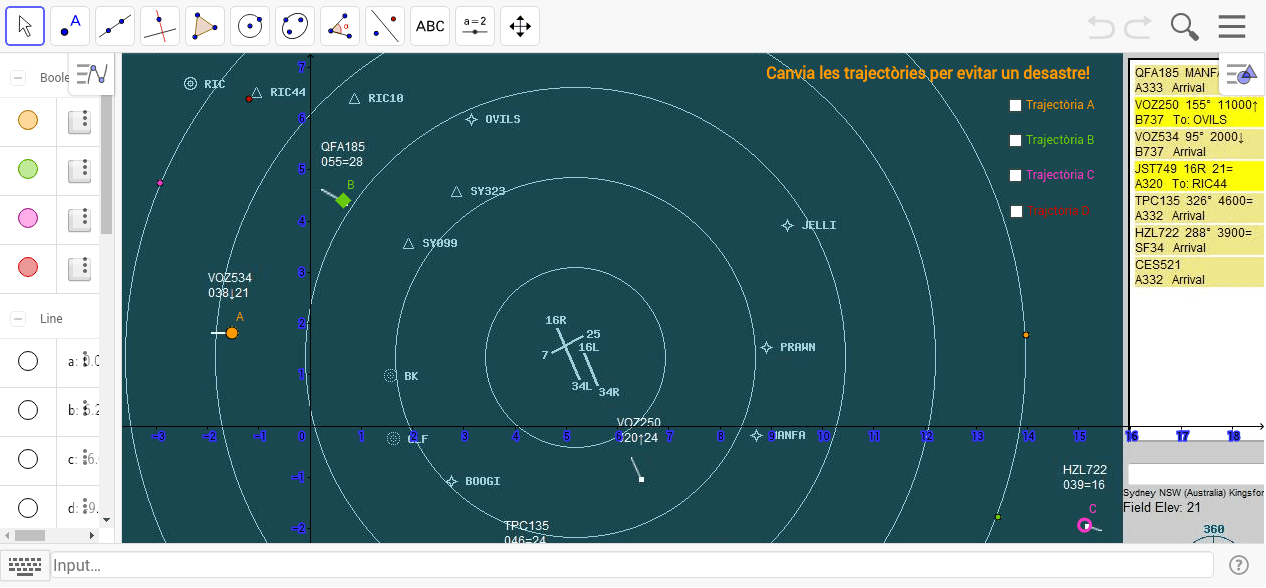Toggle the green object color circle

point(28,170)
